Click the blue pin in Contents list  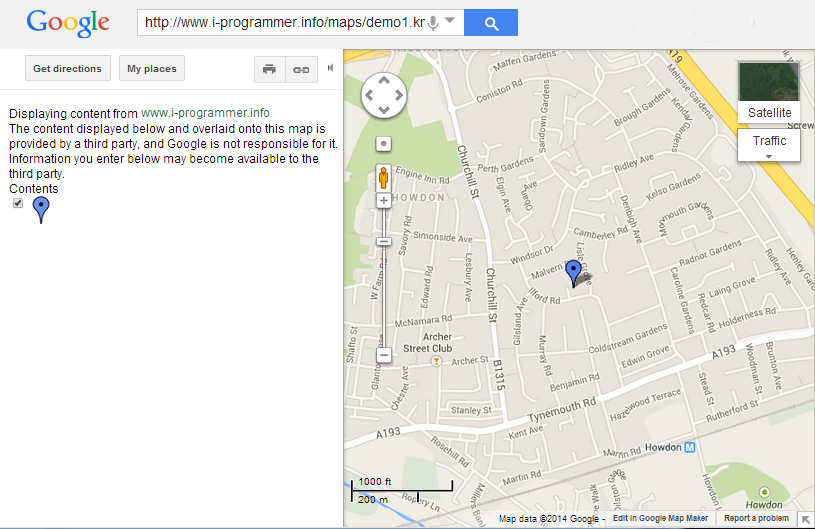(x=41, y=210)
